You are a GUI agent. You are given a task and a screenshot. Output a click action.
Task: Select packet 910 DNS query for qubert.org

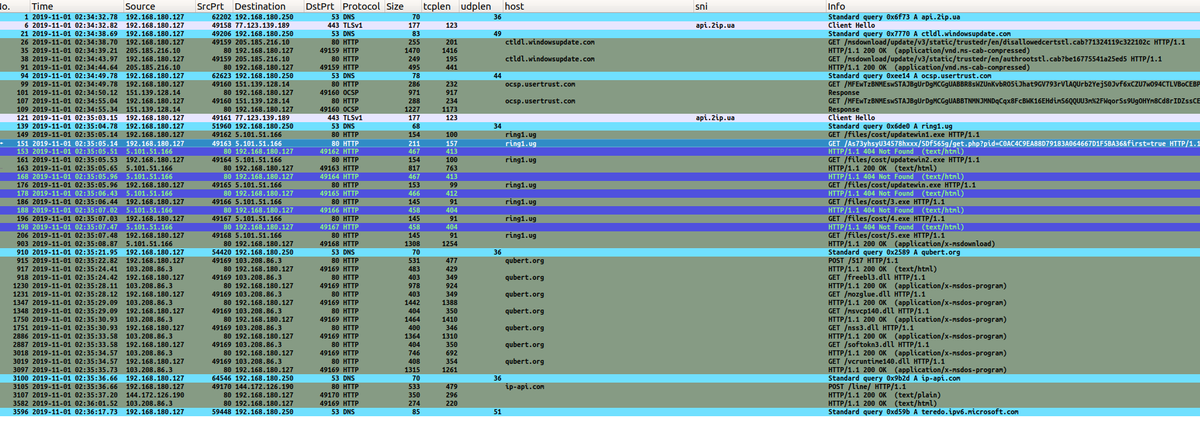point(600,250)
